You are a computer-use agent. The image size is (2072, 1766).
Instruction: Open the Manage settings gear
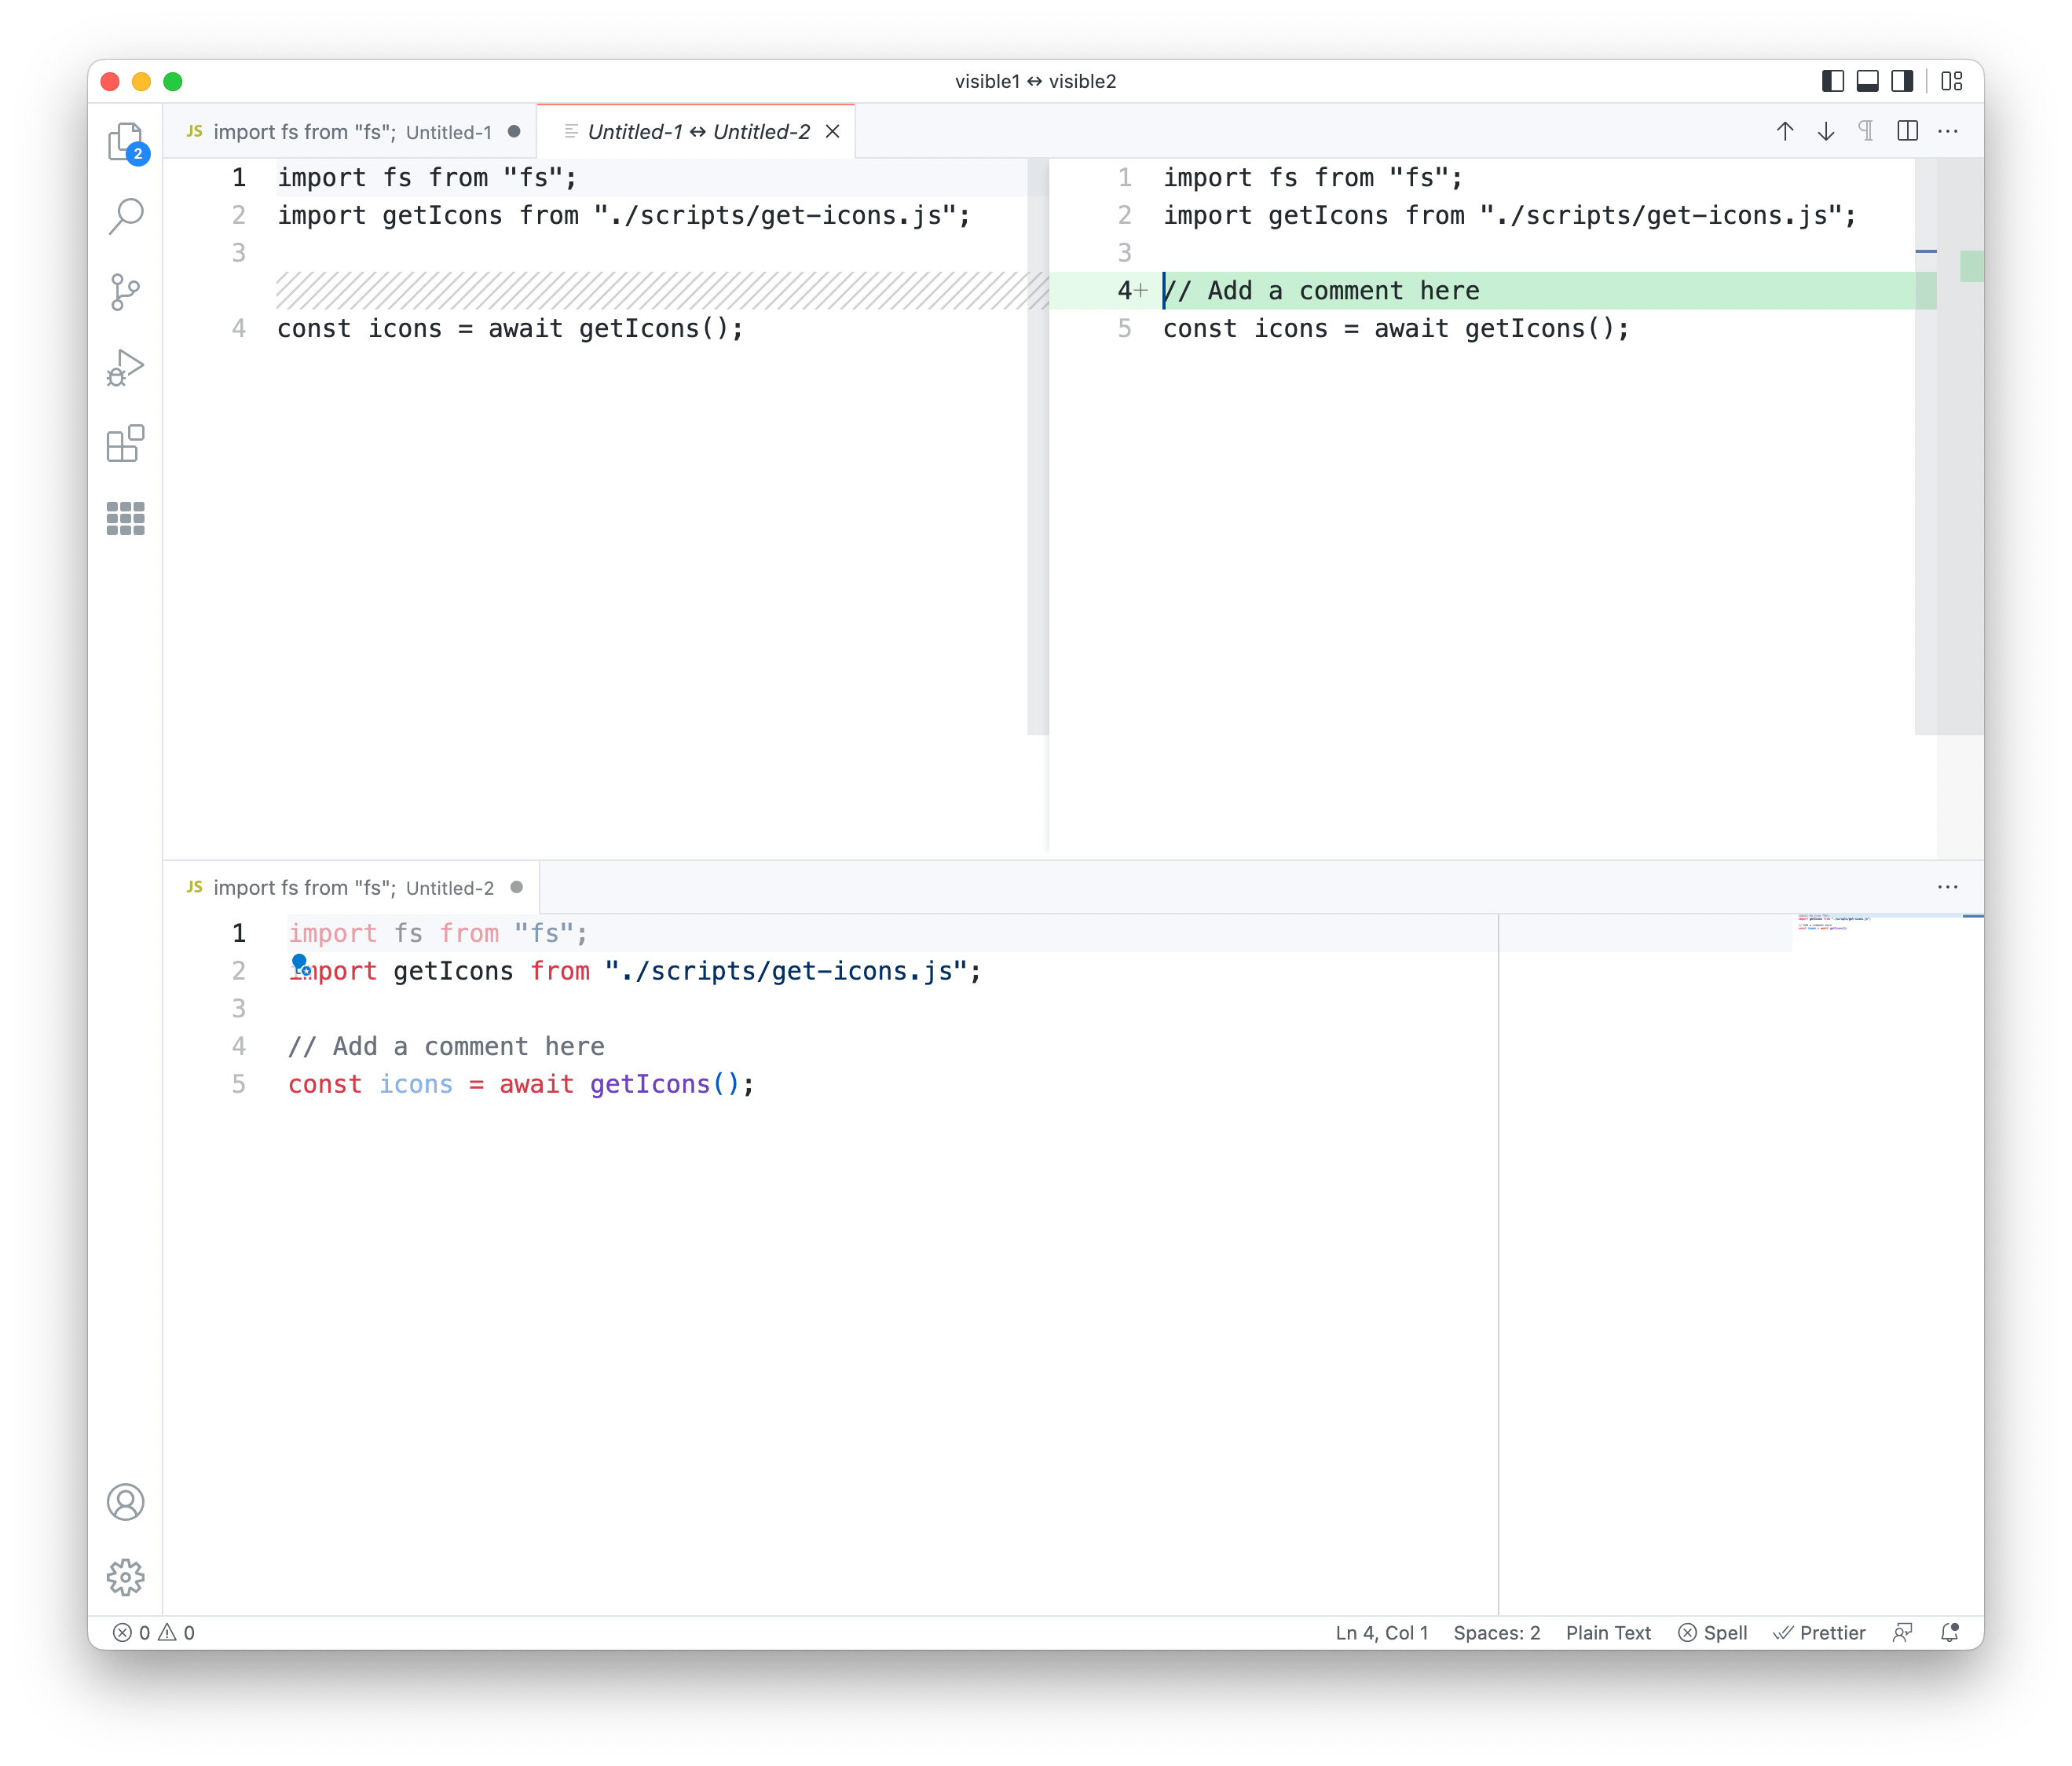(126, 1577)
